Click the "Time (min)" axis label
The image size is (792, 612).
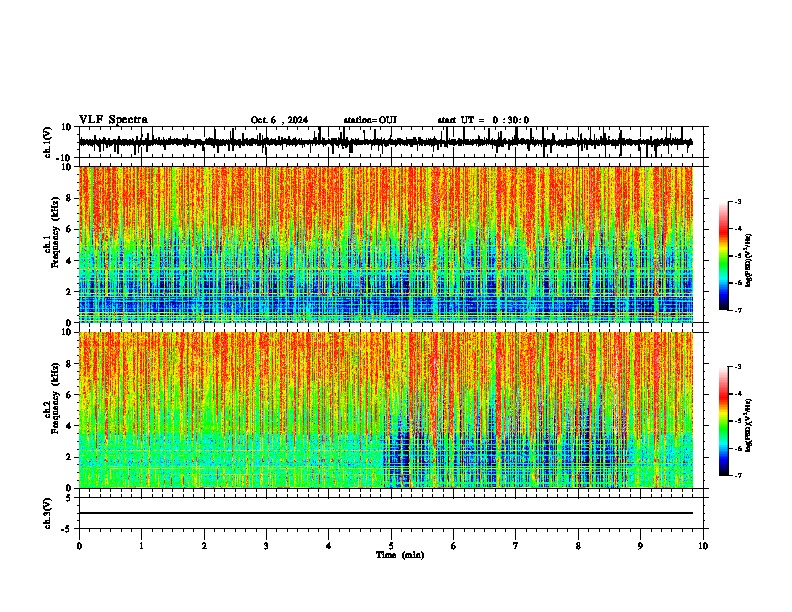400,555
